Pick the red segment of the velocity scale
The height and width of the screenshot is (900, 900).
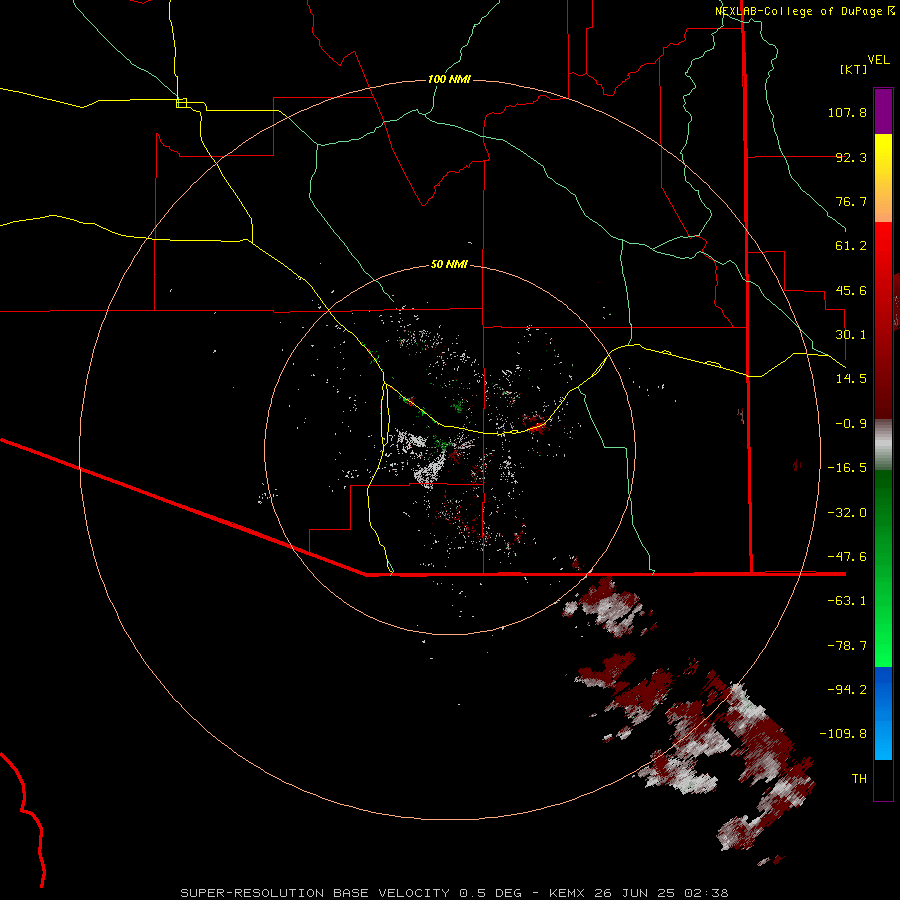pos(883,320)
